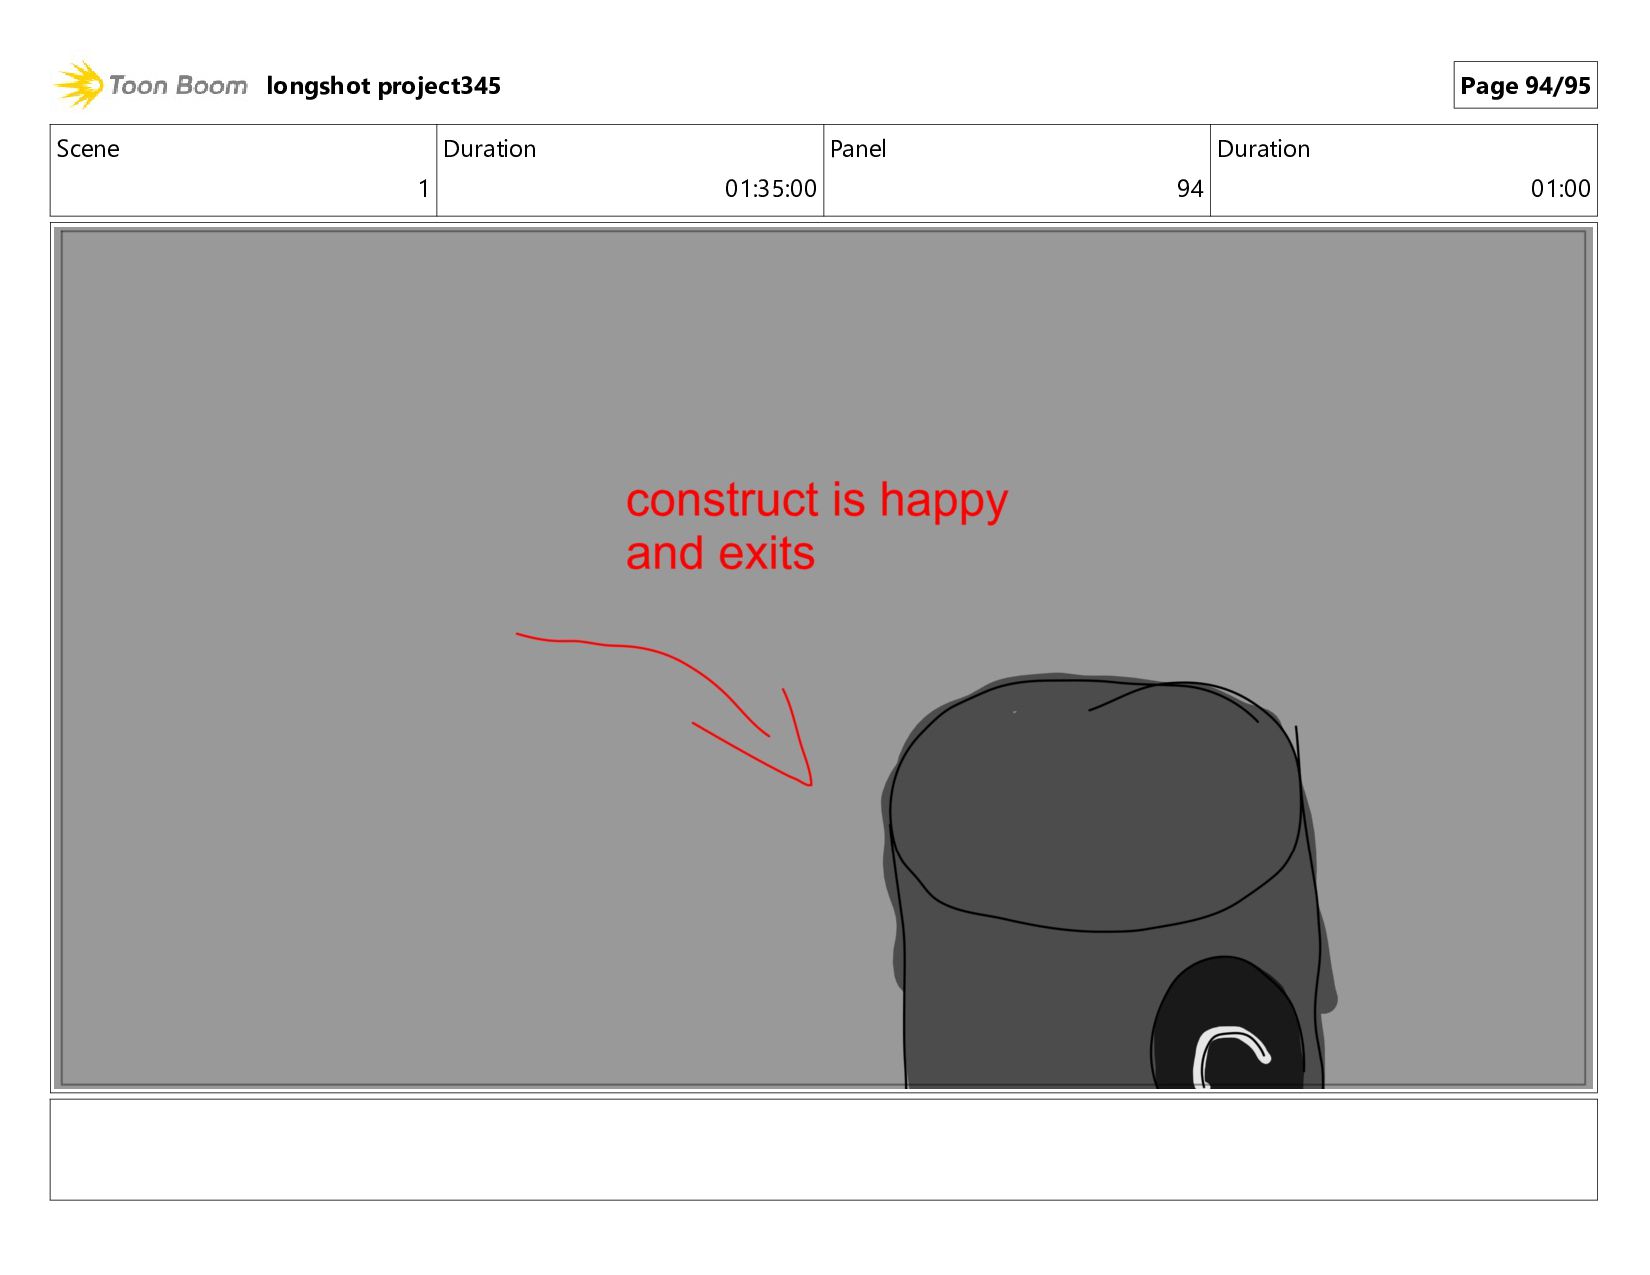Screen dimensions: 1650x1275
Task: Click the 'Page 94/95' indicator
Action: [x=1525, y=85]
